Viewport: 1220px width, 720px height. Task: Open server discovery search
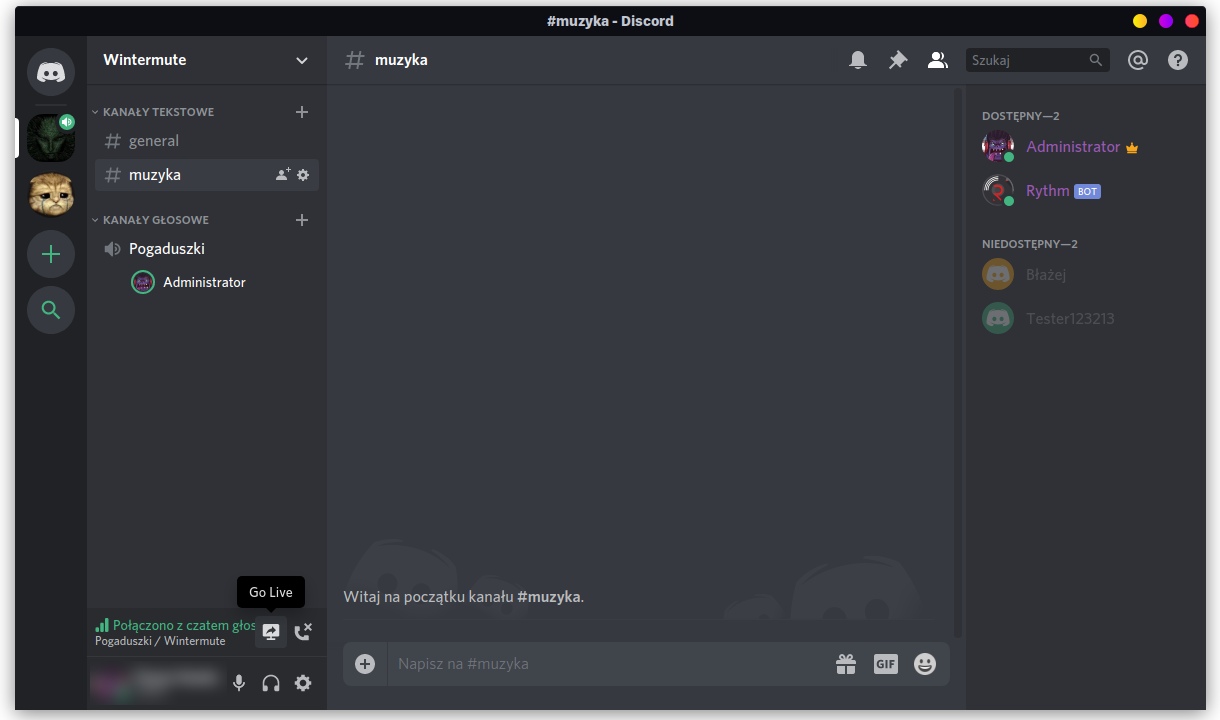(x=51, y=310)
